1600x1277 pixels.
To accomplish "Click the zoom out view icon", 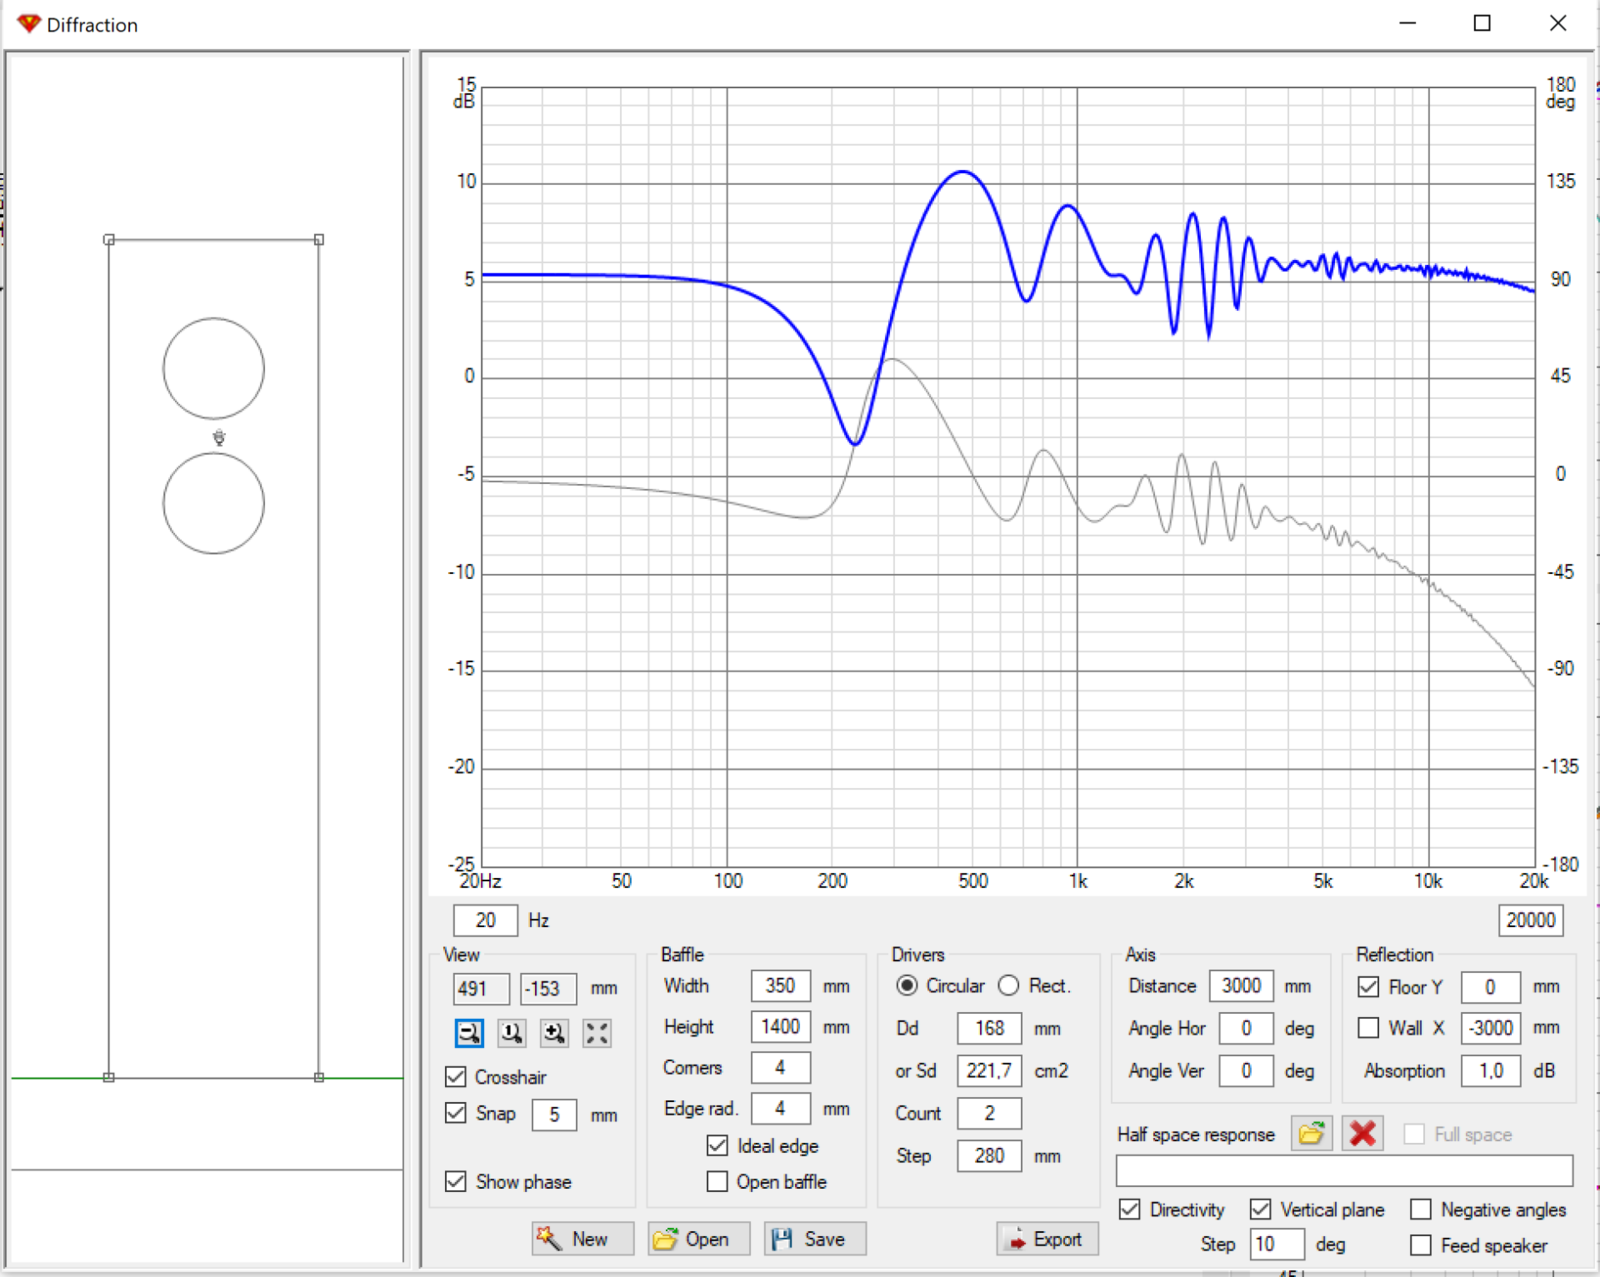I will tap(469, 1033).
